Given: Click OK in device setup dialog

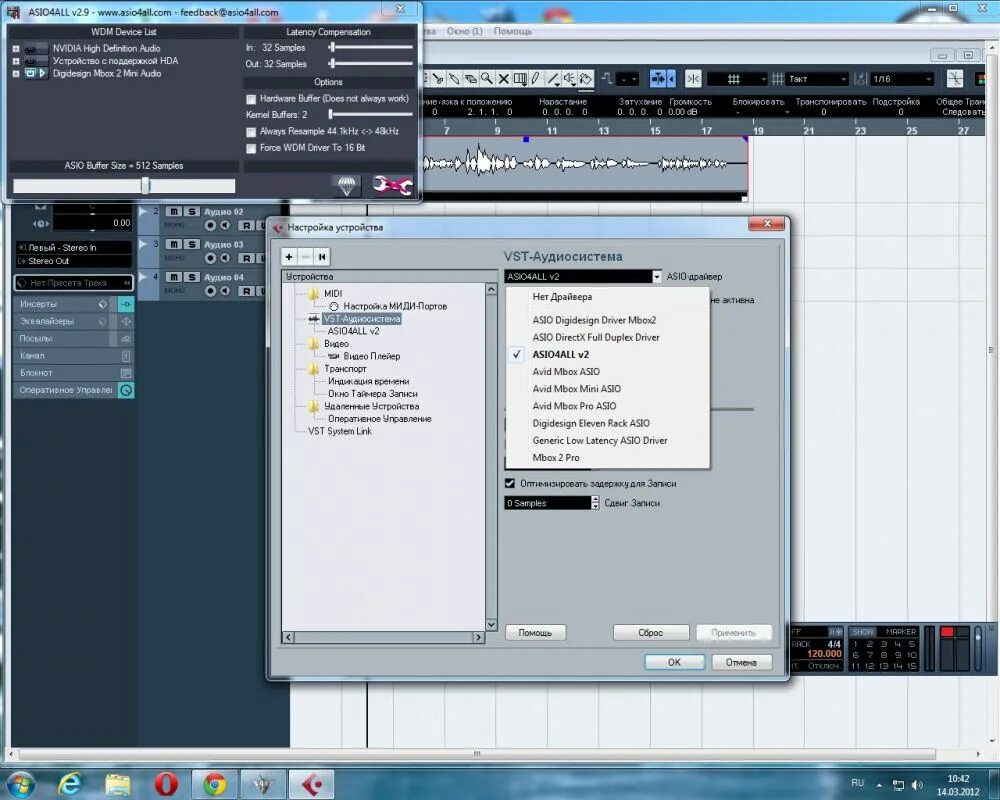Looking at the screenshot, I should (674, 662).
